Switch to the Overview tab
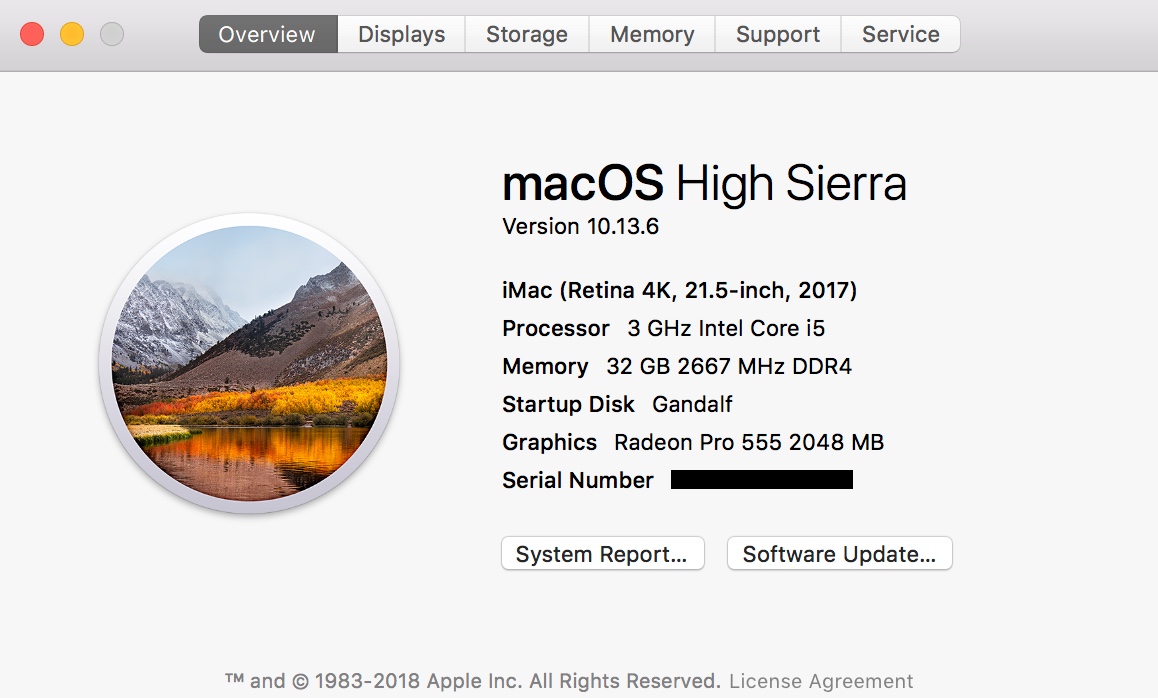1158x698 pixels. pos(267,34)
